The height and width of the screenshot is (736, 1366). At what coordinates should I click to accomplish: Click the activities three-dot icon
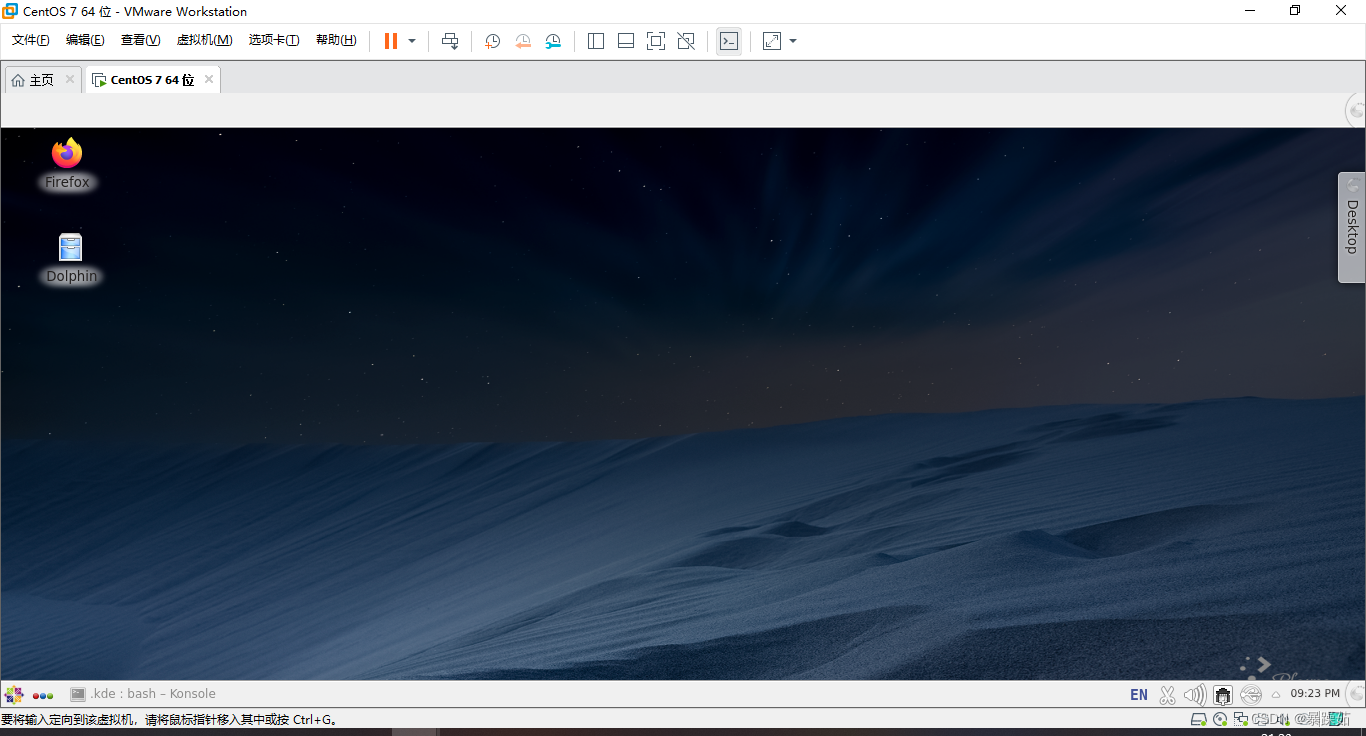click(x=43, y=695)
